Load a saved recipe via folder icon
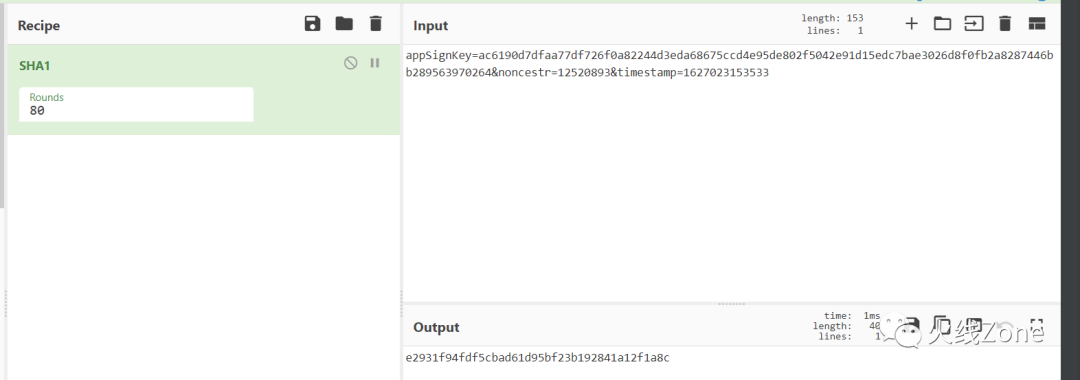The height and width of the screenshot is (380, 1080). [x=344, y=24]
